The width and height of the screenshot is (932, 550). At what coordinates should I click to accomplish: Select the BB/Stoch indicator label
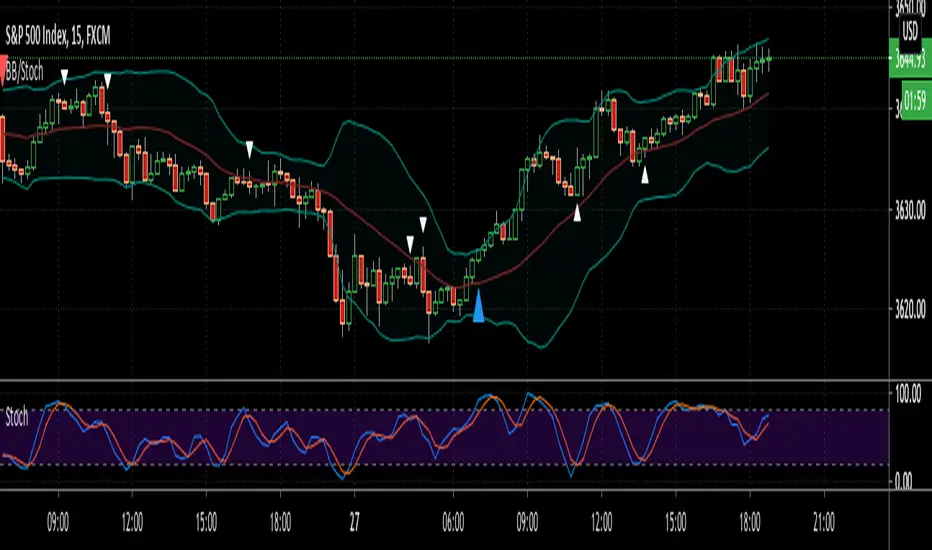pyautogui.click(x=24, y=73)
